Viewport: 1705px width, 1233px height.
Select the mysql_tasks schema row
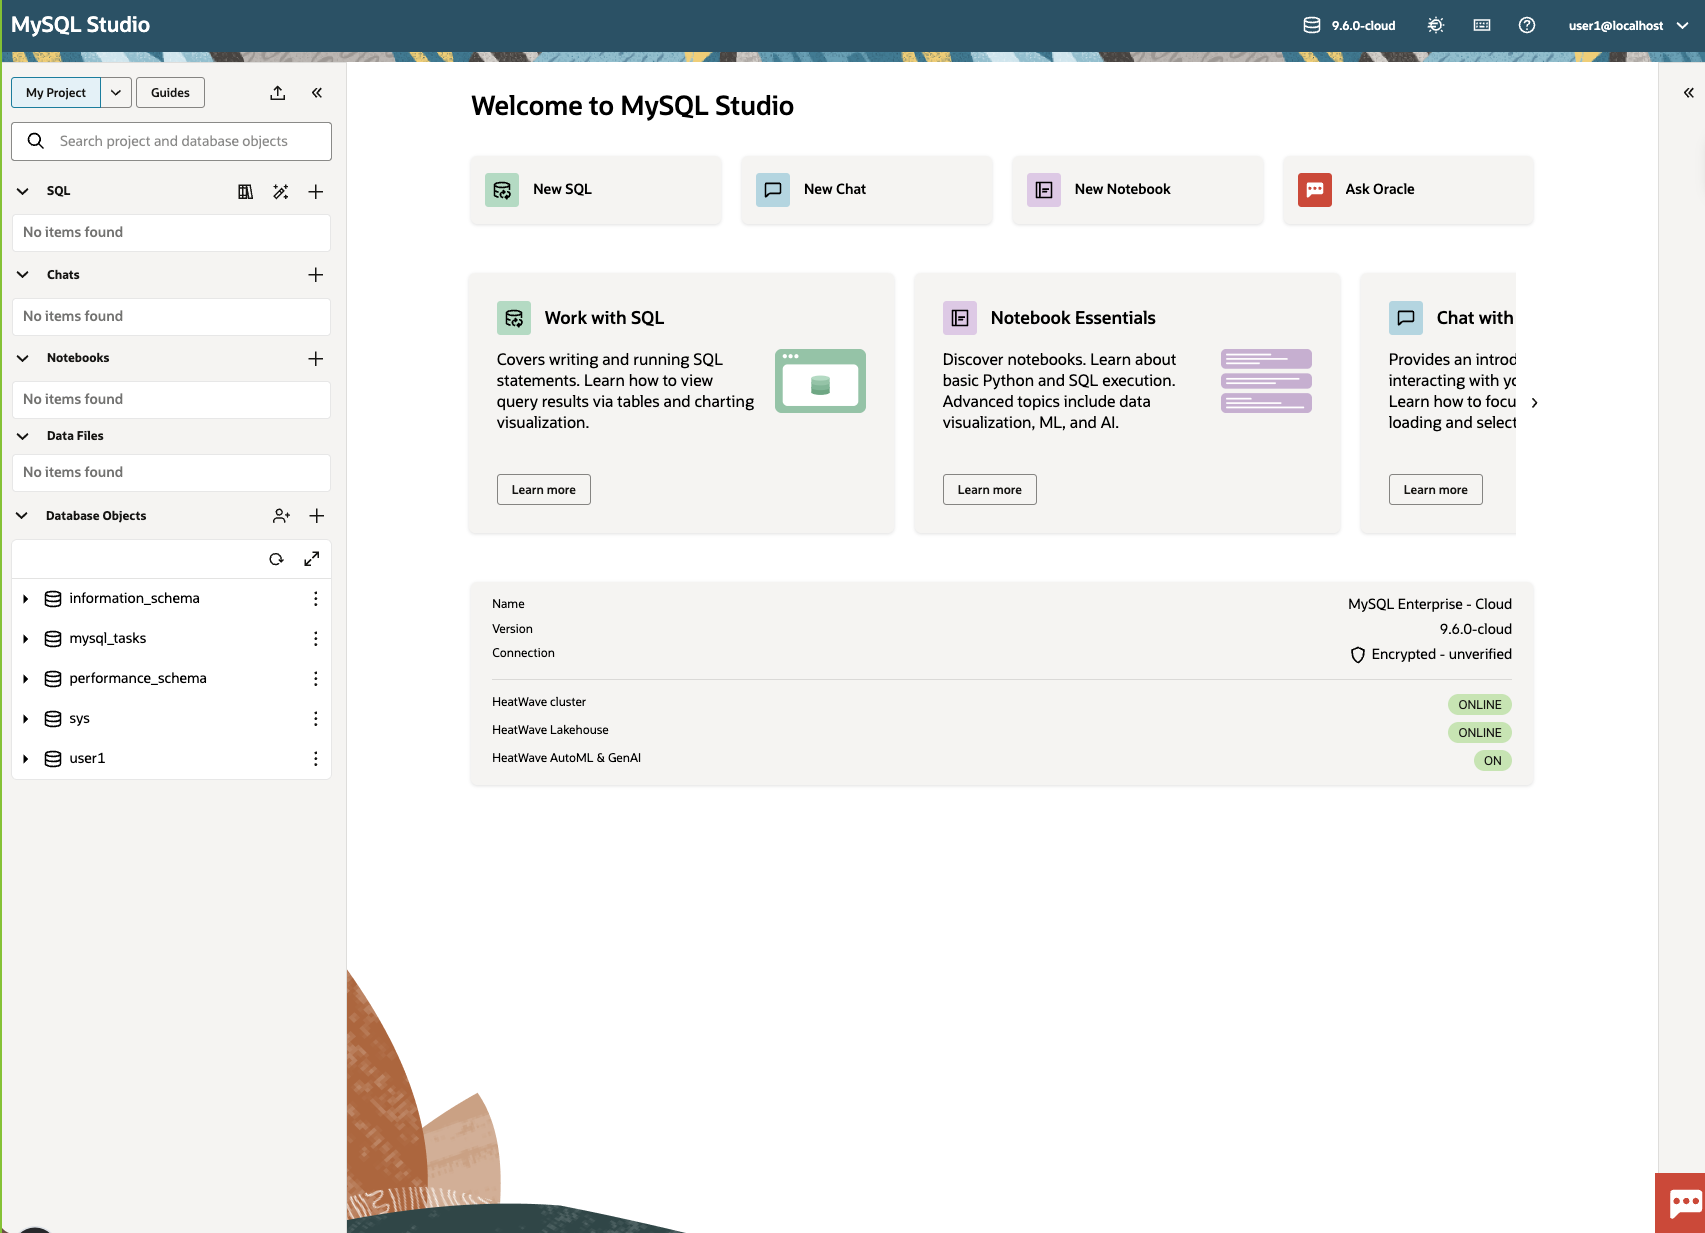171,638
